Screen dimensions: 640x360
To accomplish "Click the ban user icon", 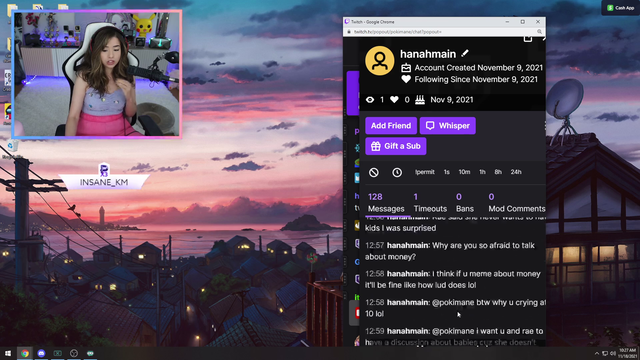I will (x=373, y=172).
